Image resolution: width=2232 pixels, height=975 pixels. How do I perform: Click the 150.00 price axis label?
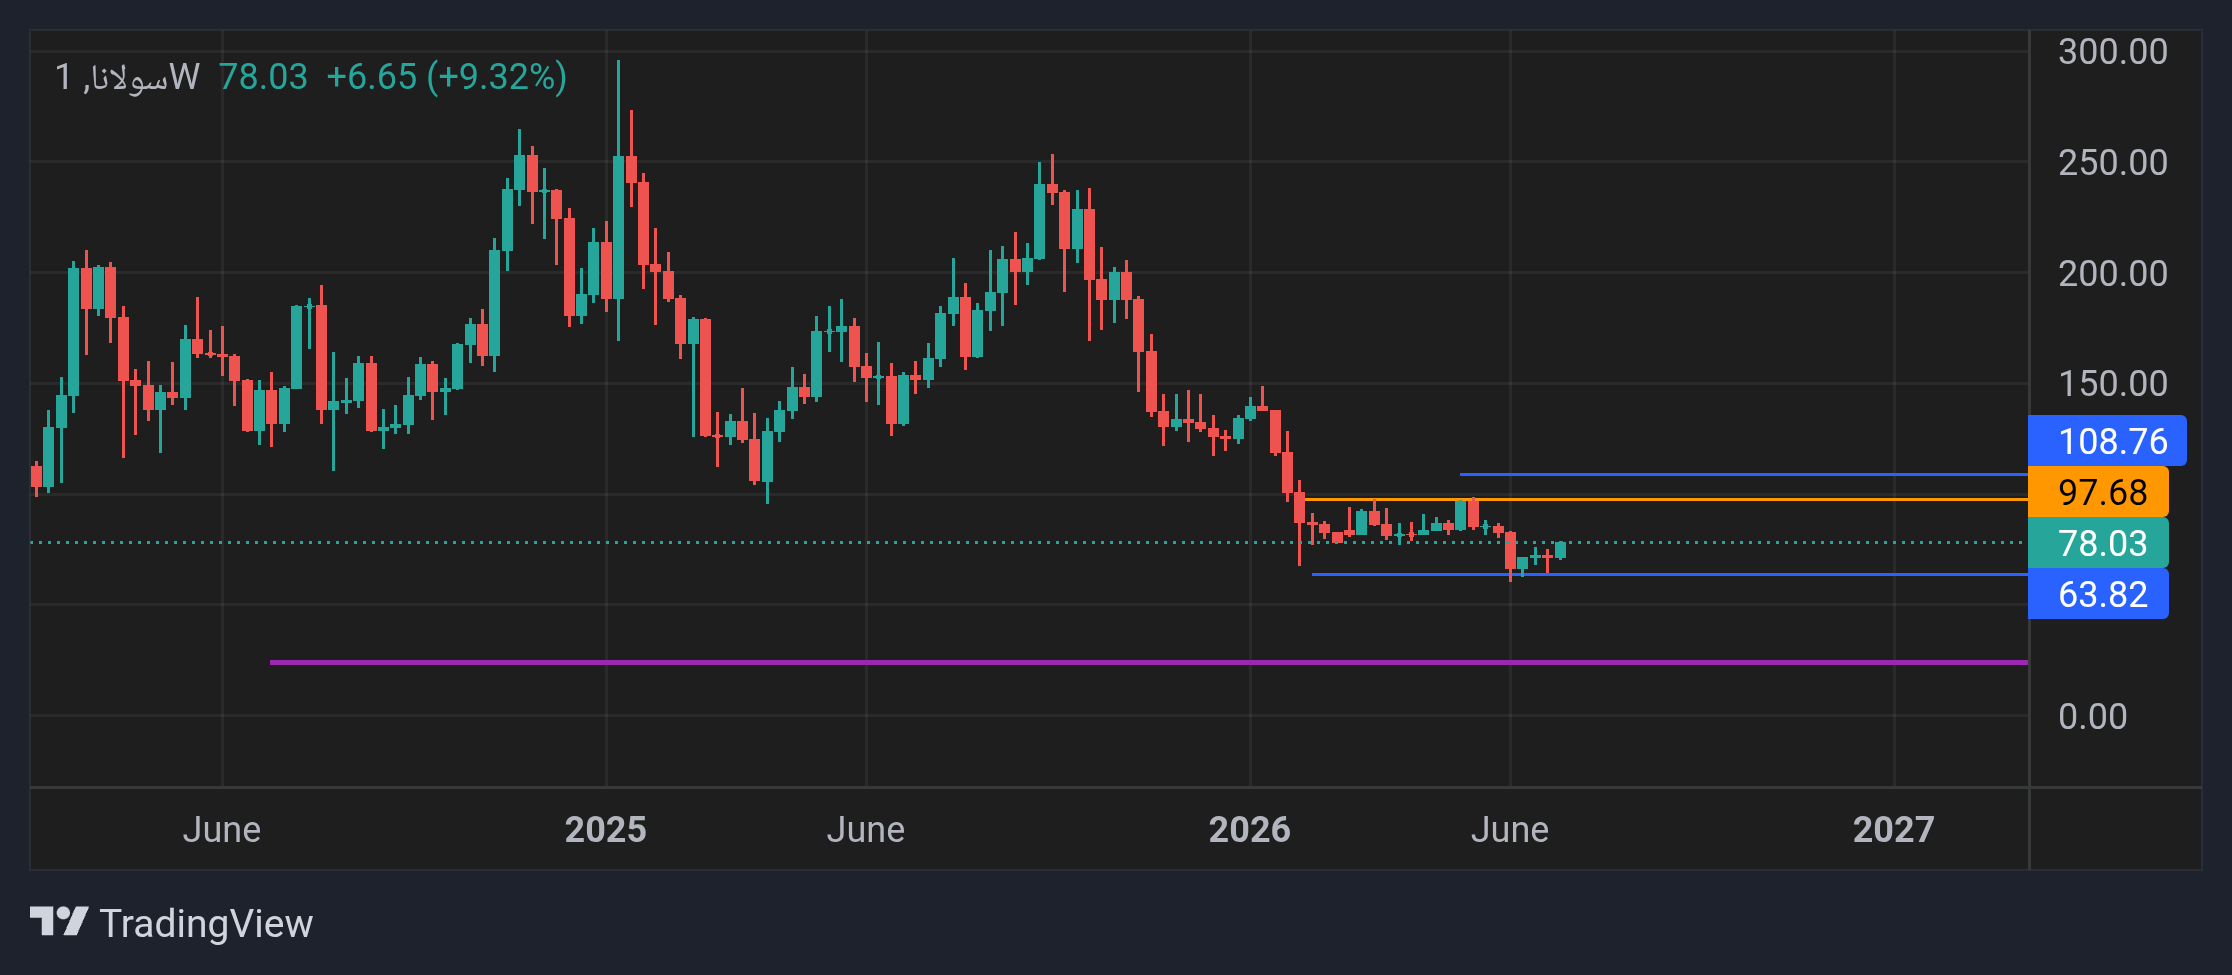[2112, 384]
